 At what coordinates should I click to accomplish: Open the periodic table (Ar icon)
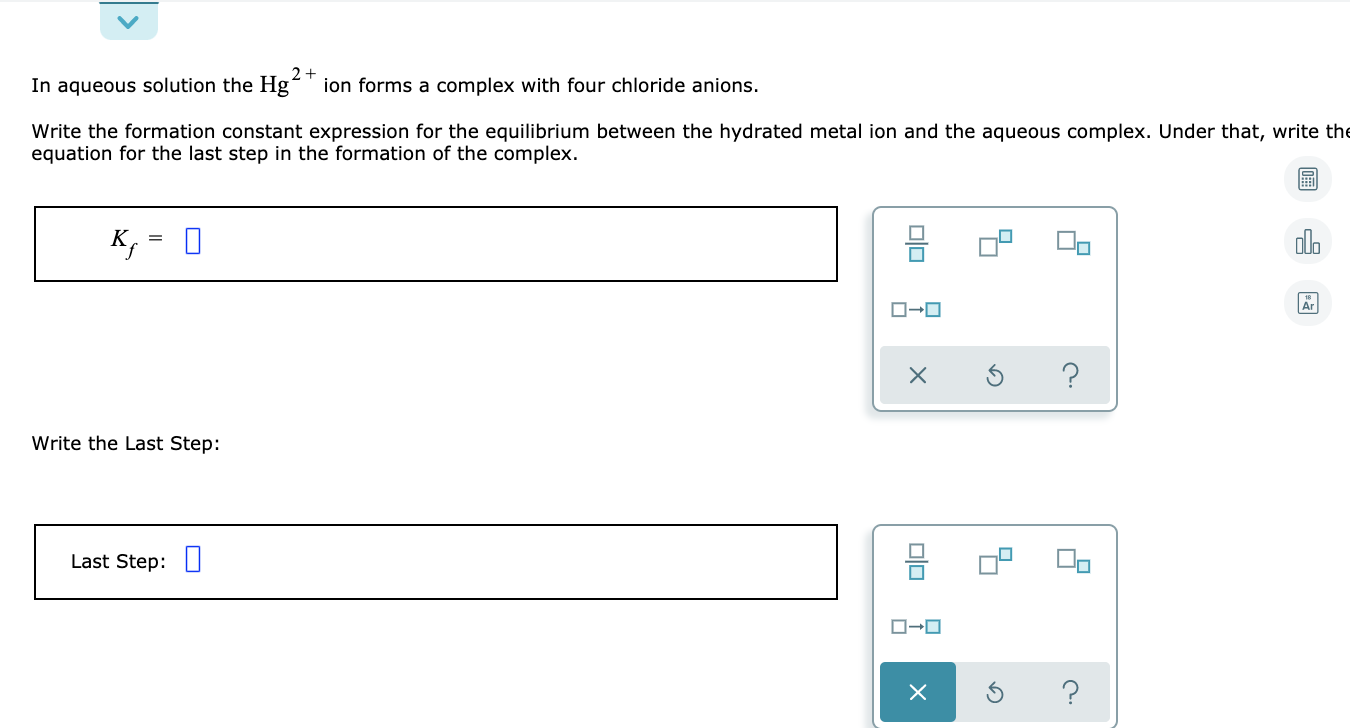coord(1307,303)
